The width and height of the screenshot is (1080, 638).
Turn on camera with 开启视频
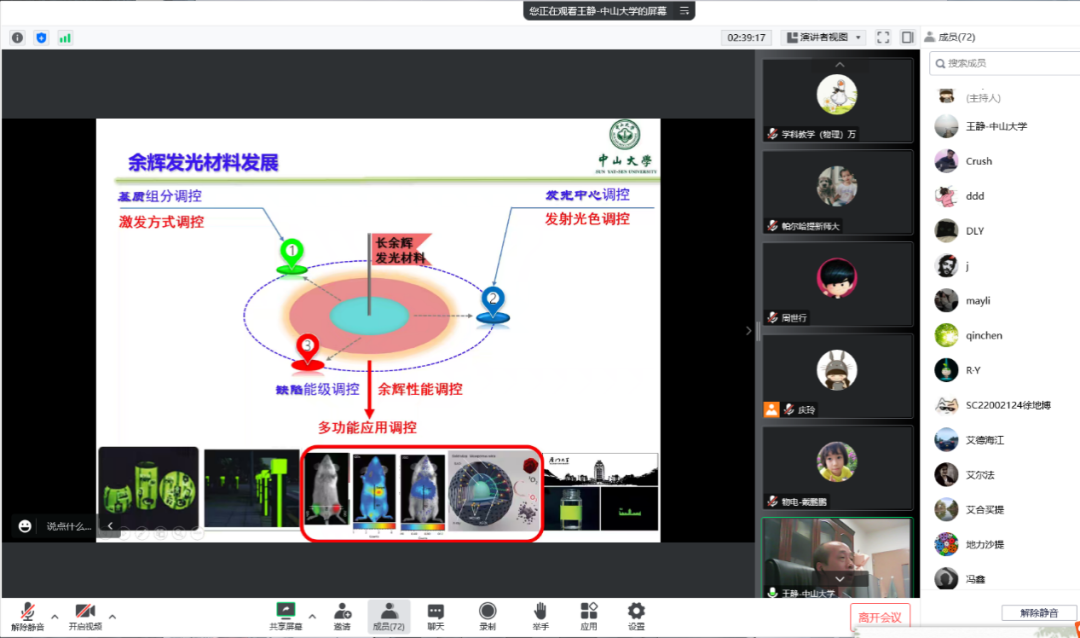(85, 616)
